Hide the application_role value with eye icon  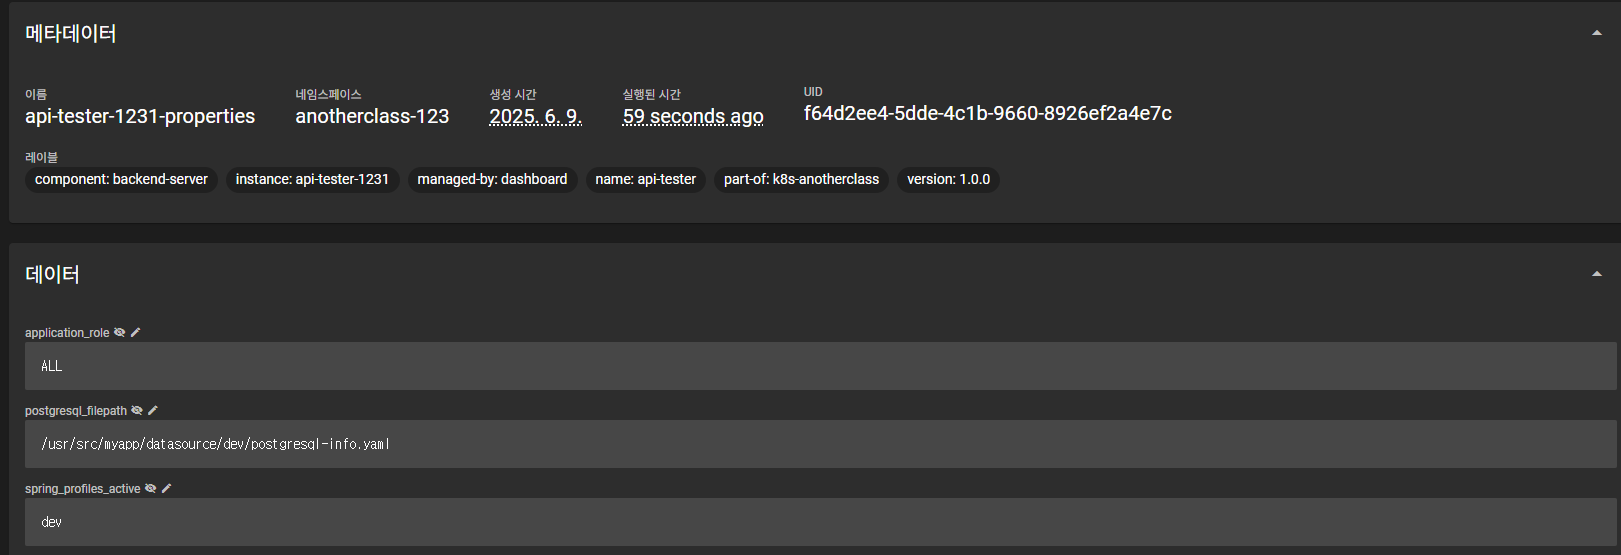tap(120, 333)
